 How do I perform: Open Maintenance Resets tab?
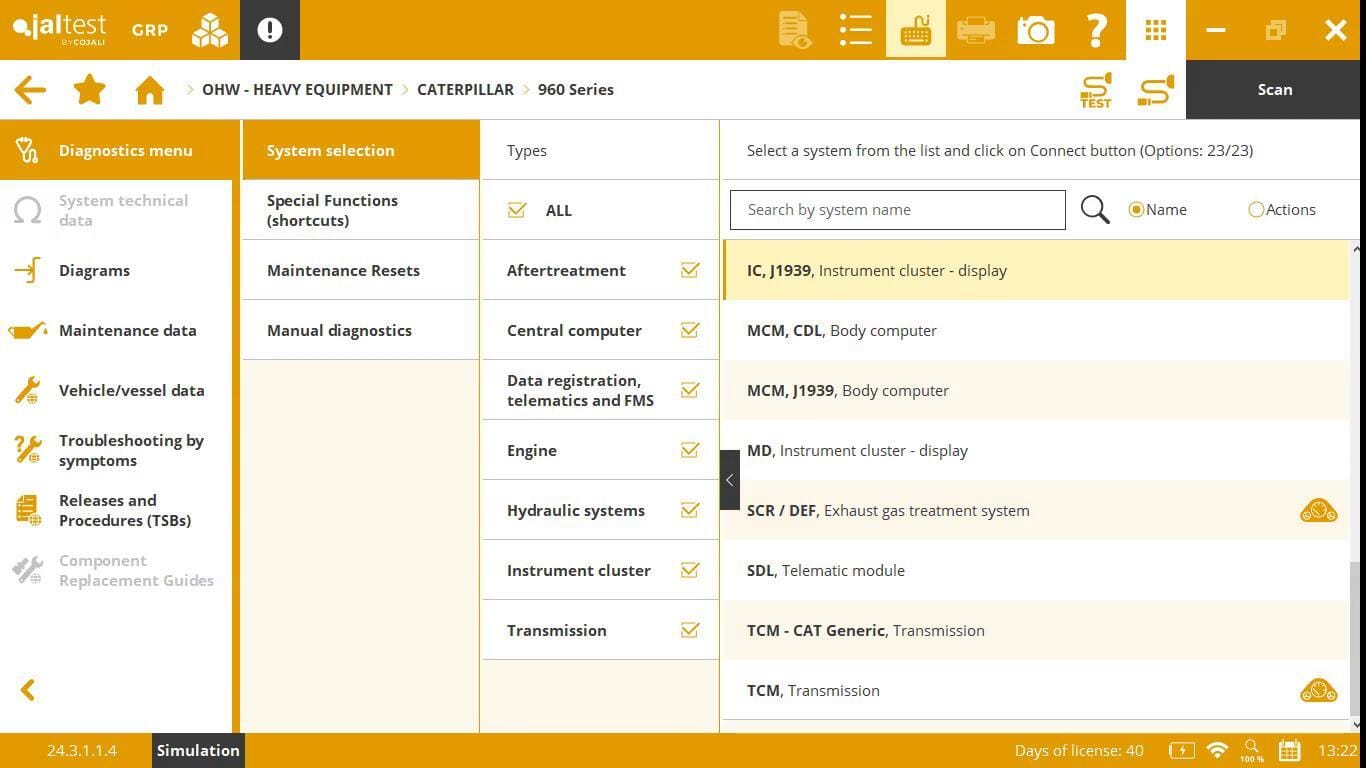[343, 270]
